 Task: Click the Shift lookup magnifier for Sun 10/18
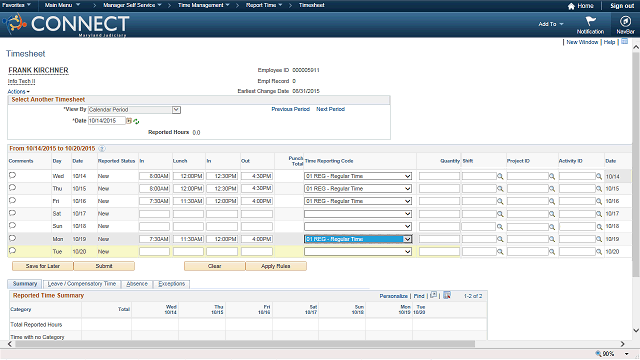(500, 227)
